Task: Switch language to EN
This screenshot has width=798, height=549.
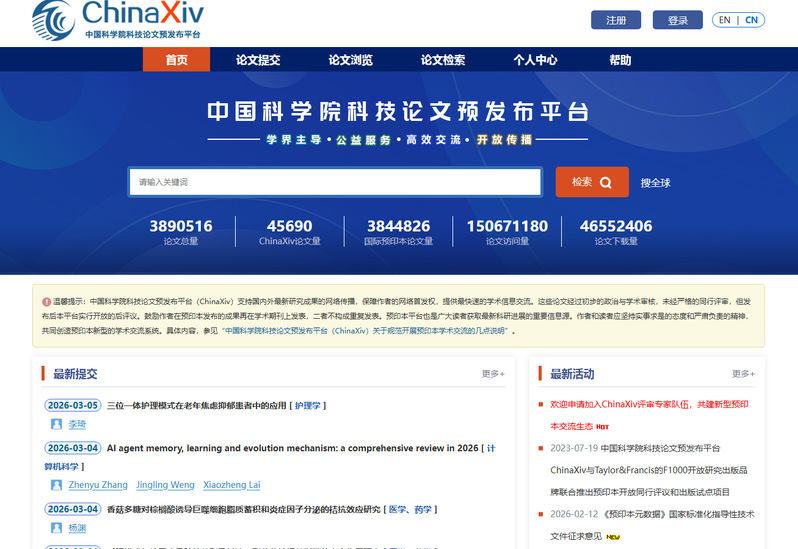Action: point(724,20)
